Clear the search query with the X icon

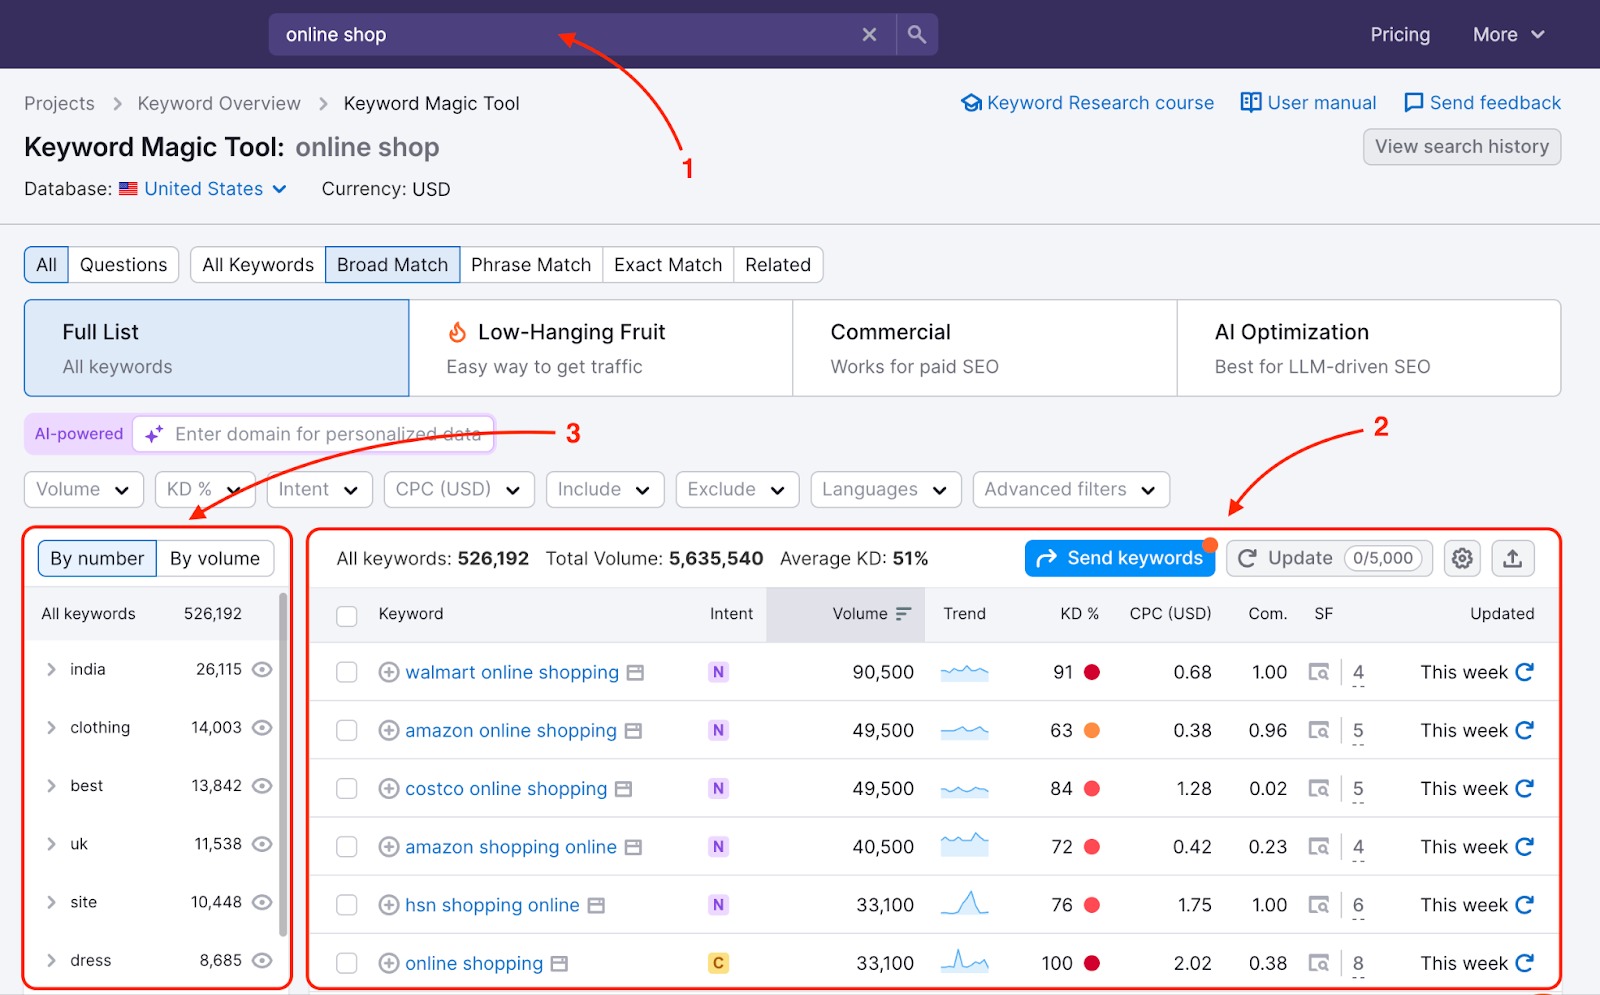(869, 33)
